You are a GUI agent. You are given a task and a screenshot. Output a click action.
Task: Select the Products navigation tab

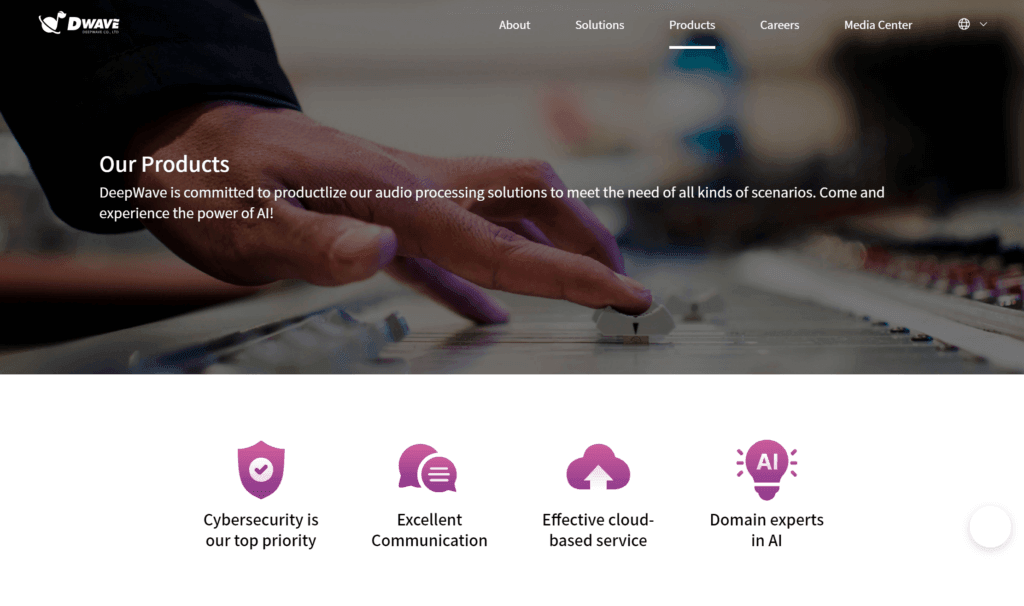(692, 25)
